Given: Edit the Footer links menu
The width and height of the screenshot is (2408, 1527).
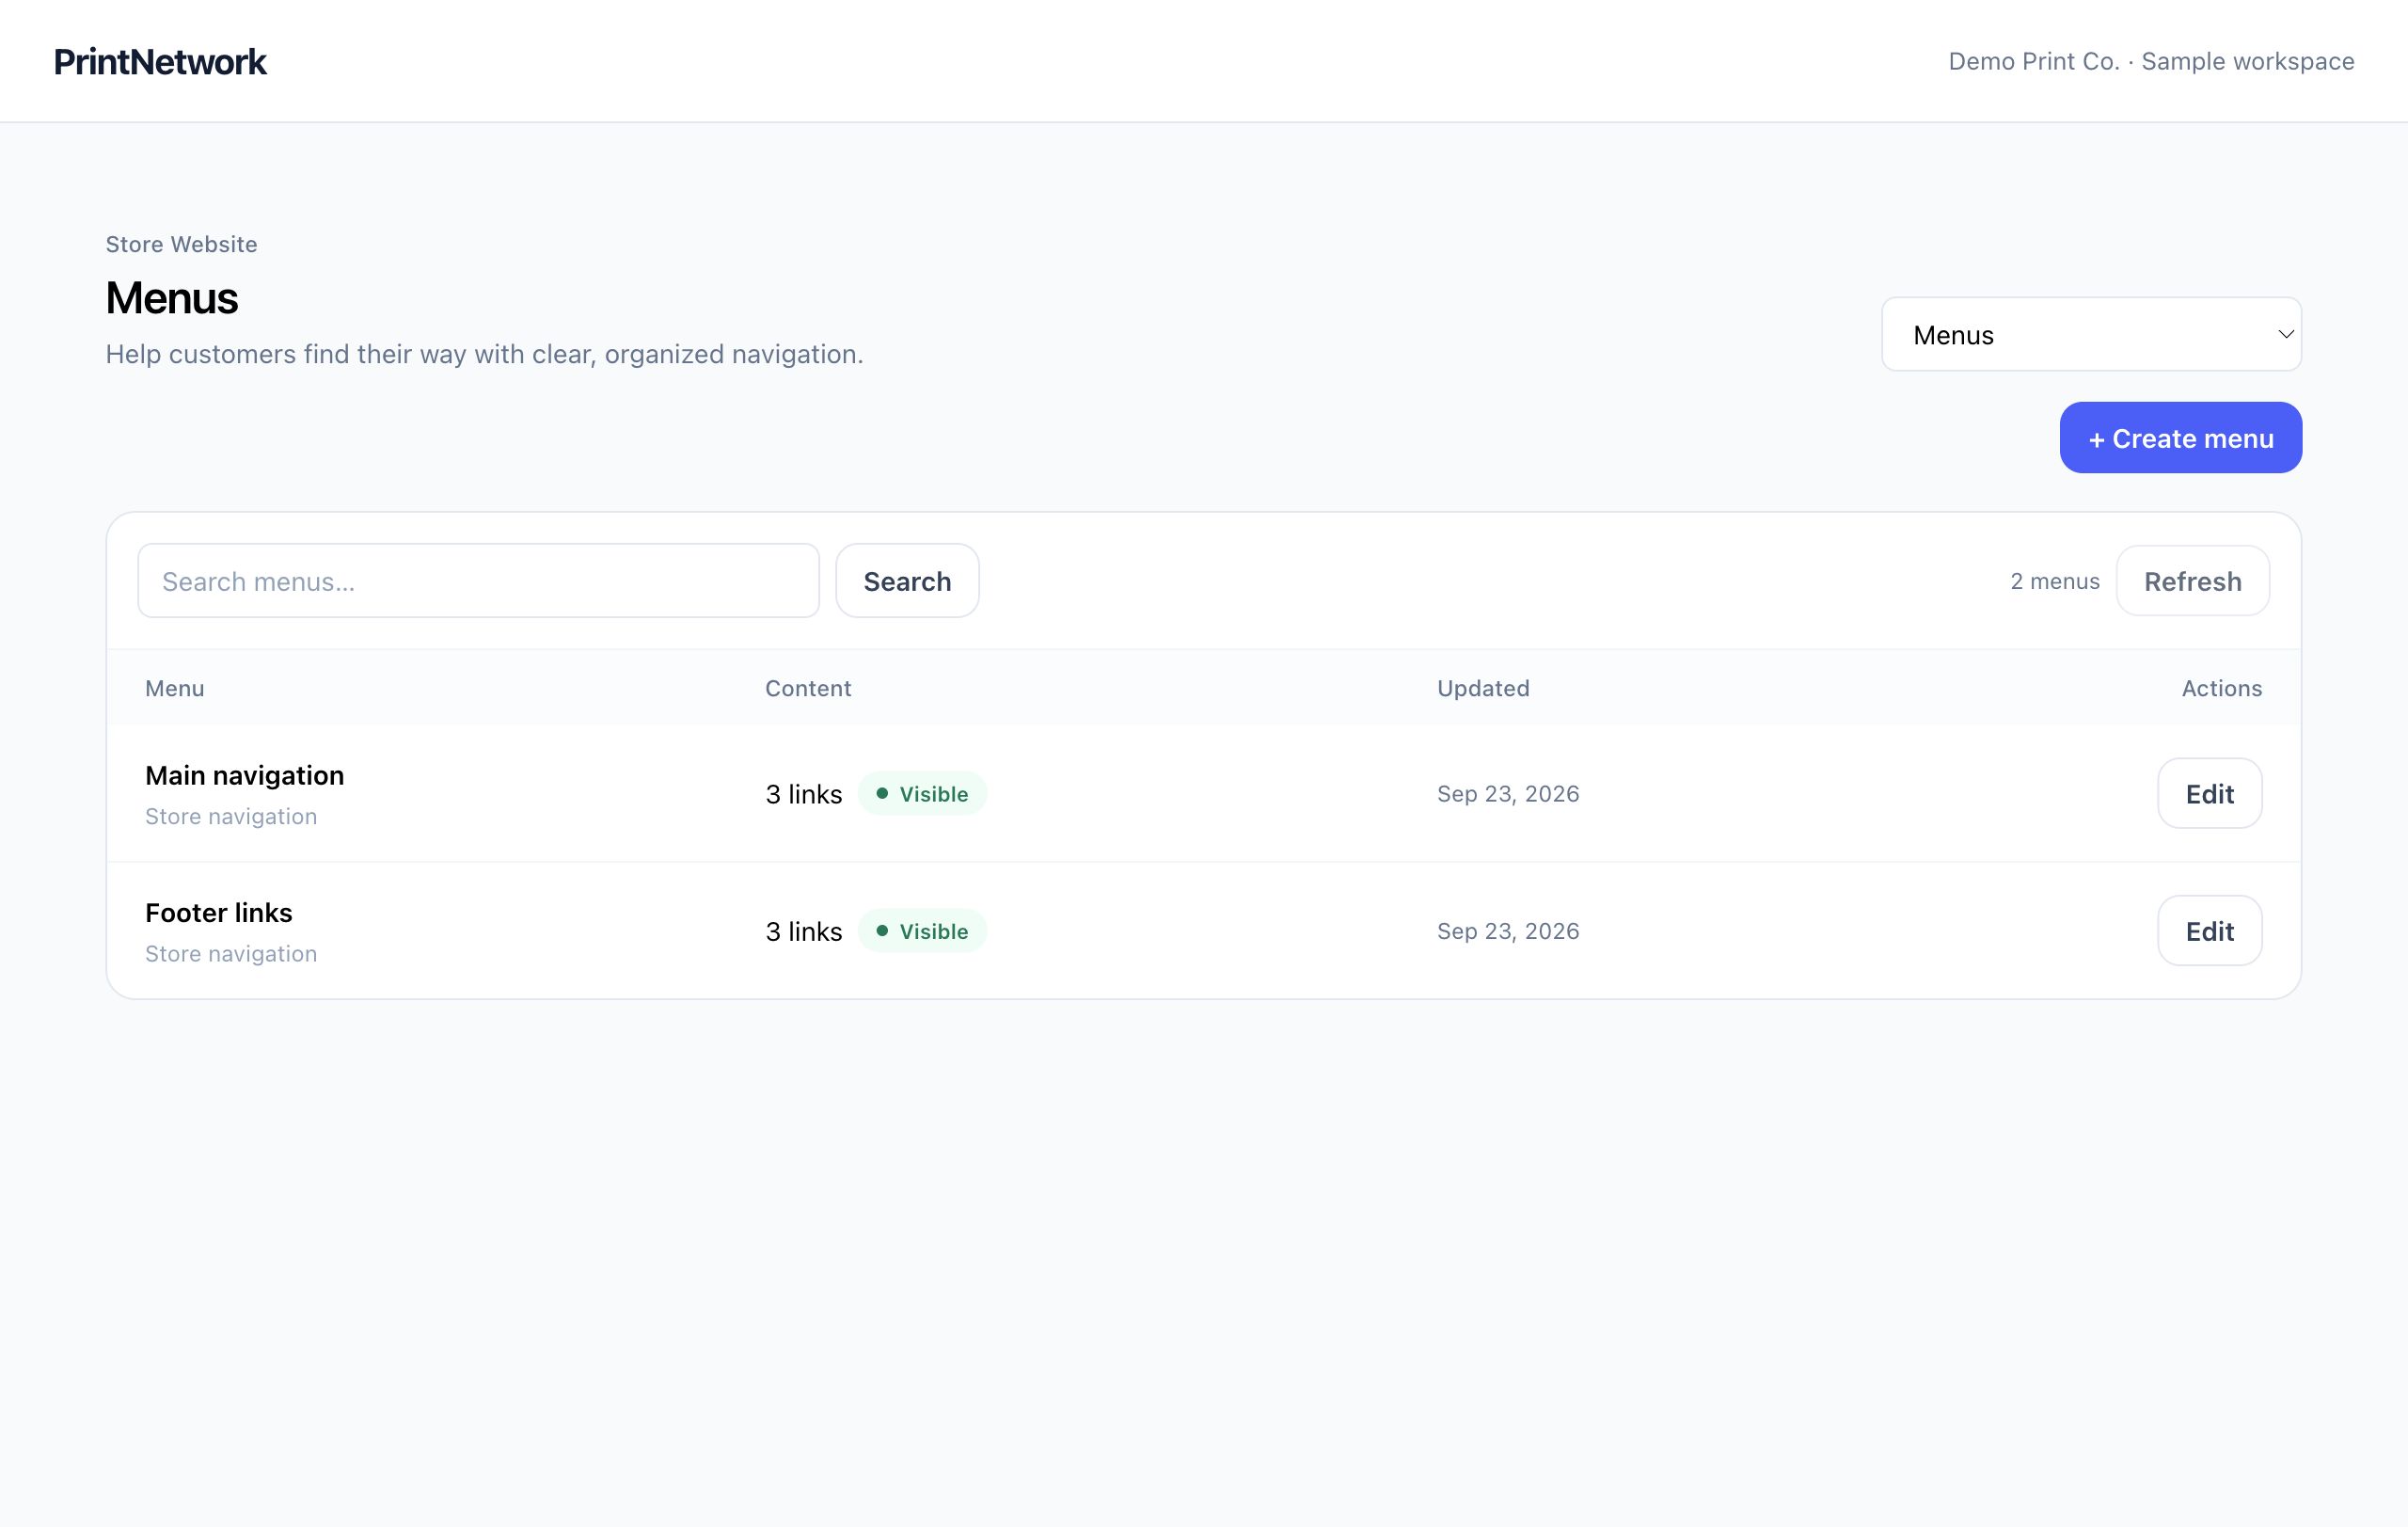Looking at the screenshot, I should coord(2209,931).
